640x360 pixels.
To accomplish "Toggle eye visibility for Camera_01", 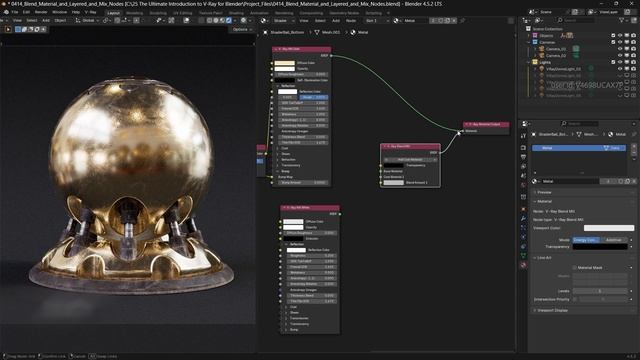I will [620, 49].
